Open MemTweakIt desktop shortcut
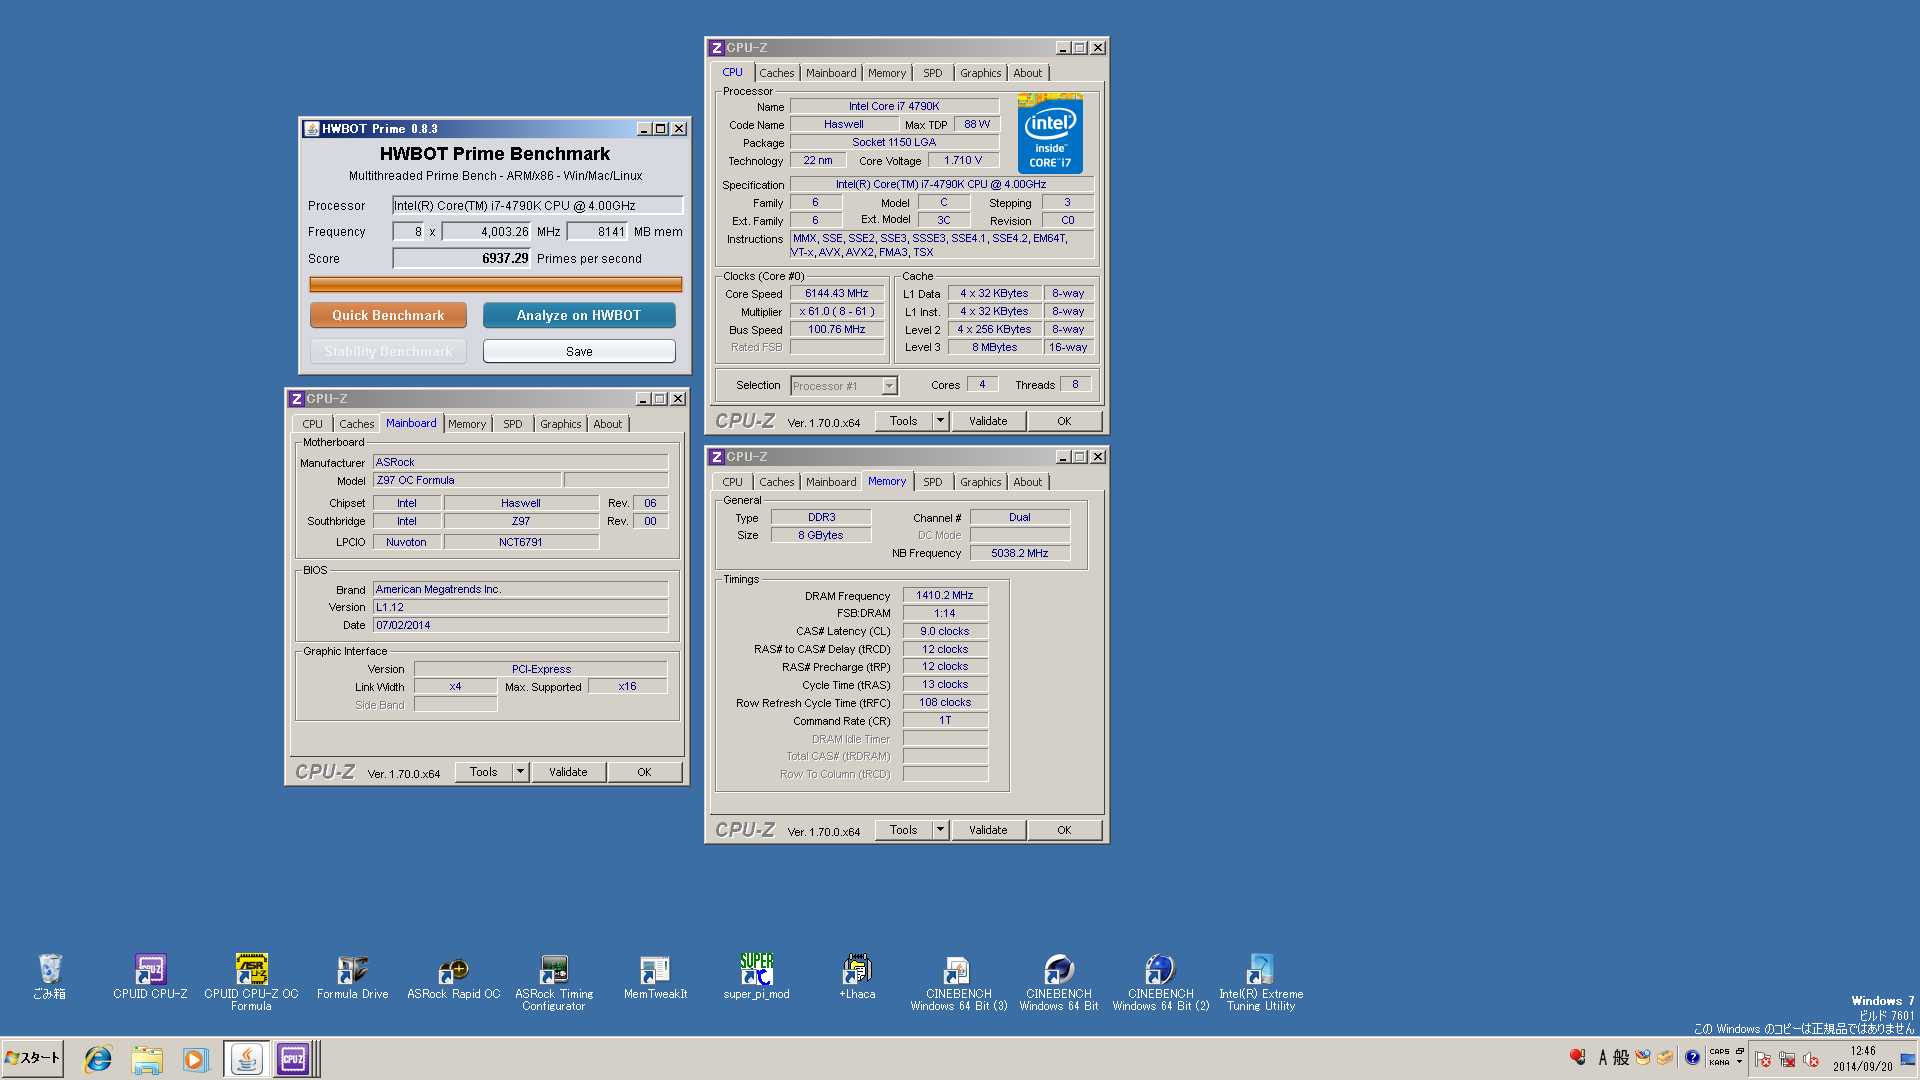This screenshot has width=1920, height=1080. [x=655, y=976]
